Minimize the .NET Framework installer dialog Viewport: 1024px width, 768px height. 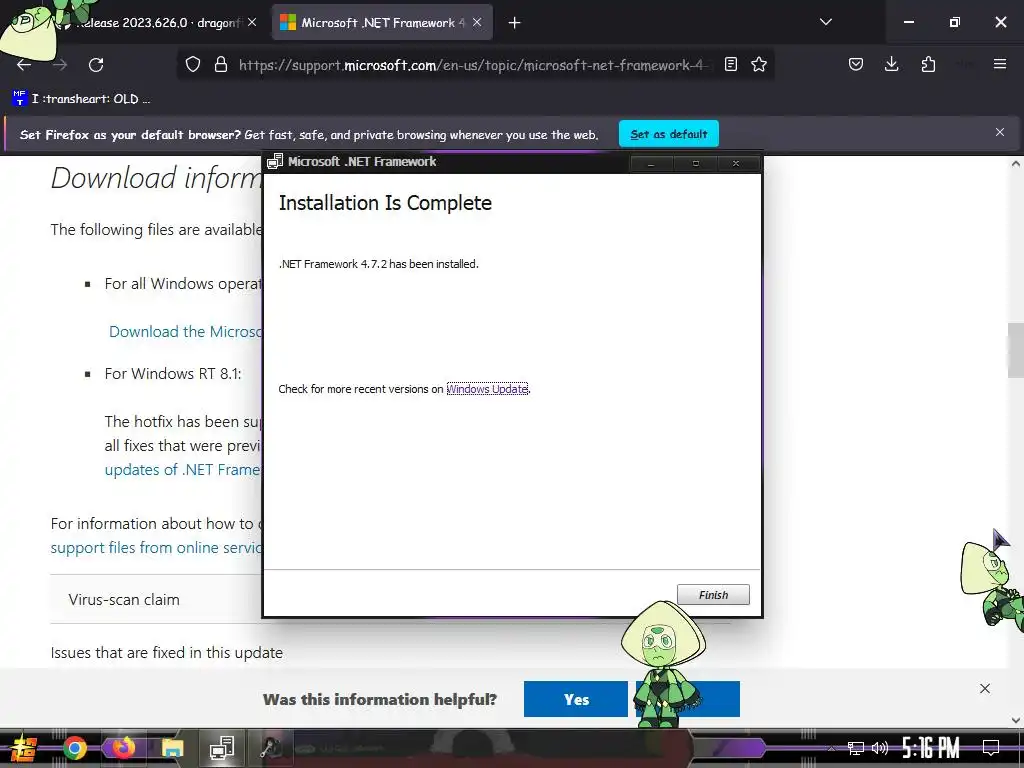pyautogui.click(x=650, y=163)
